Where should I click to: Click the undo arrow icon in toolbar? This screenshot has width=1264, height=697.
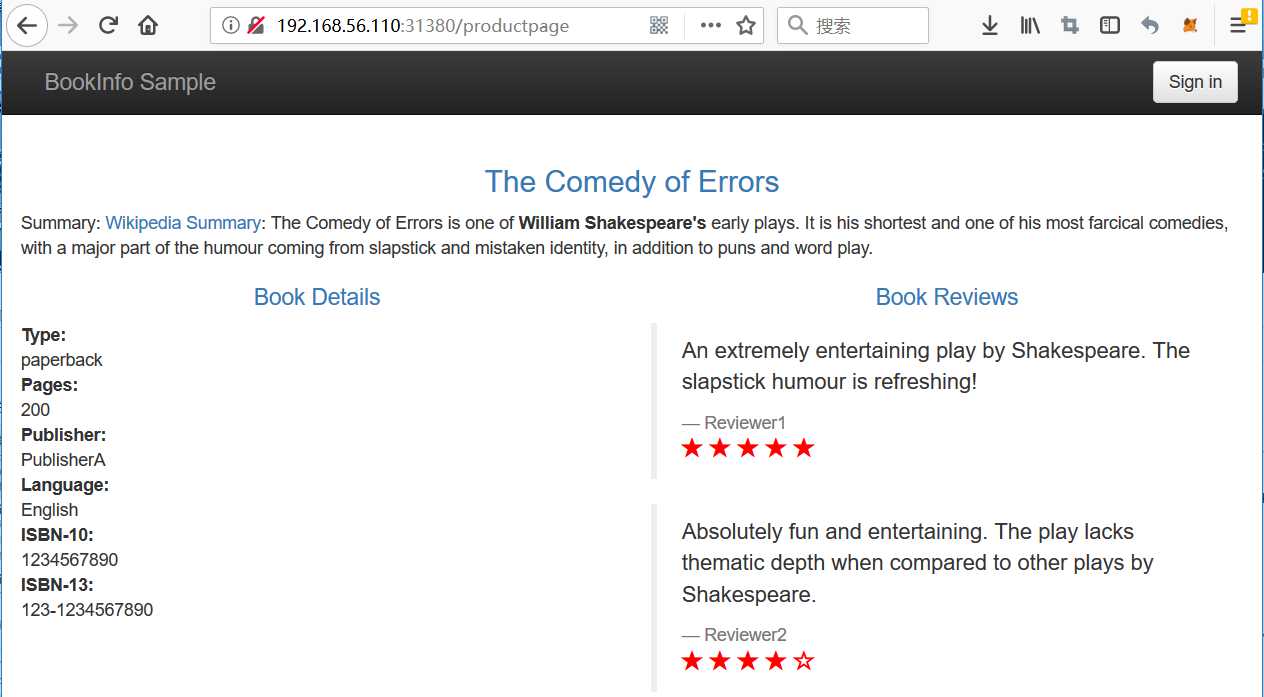[x=1150, y=25]
